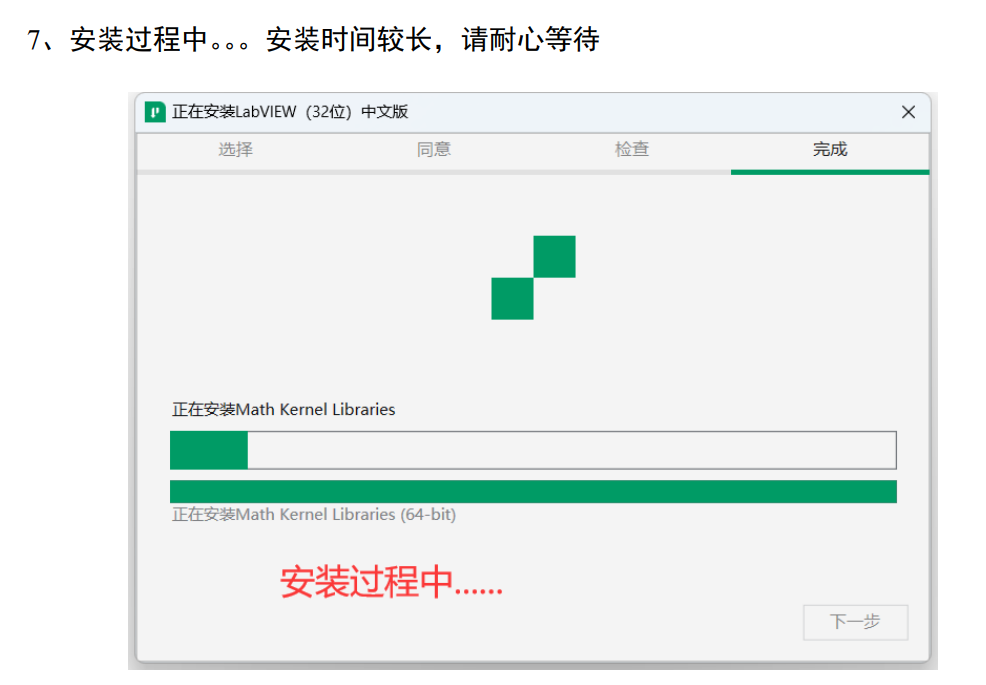The image size is (986, 685).
Task: Click the current package progress bar
Action: click(533, 450)
